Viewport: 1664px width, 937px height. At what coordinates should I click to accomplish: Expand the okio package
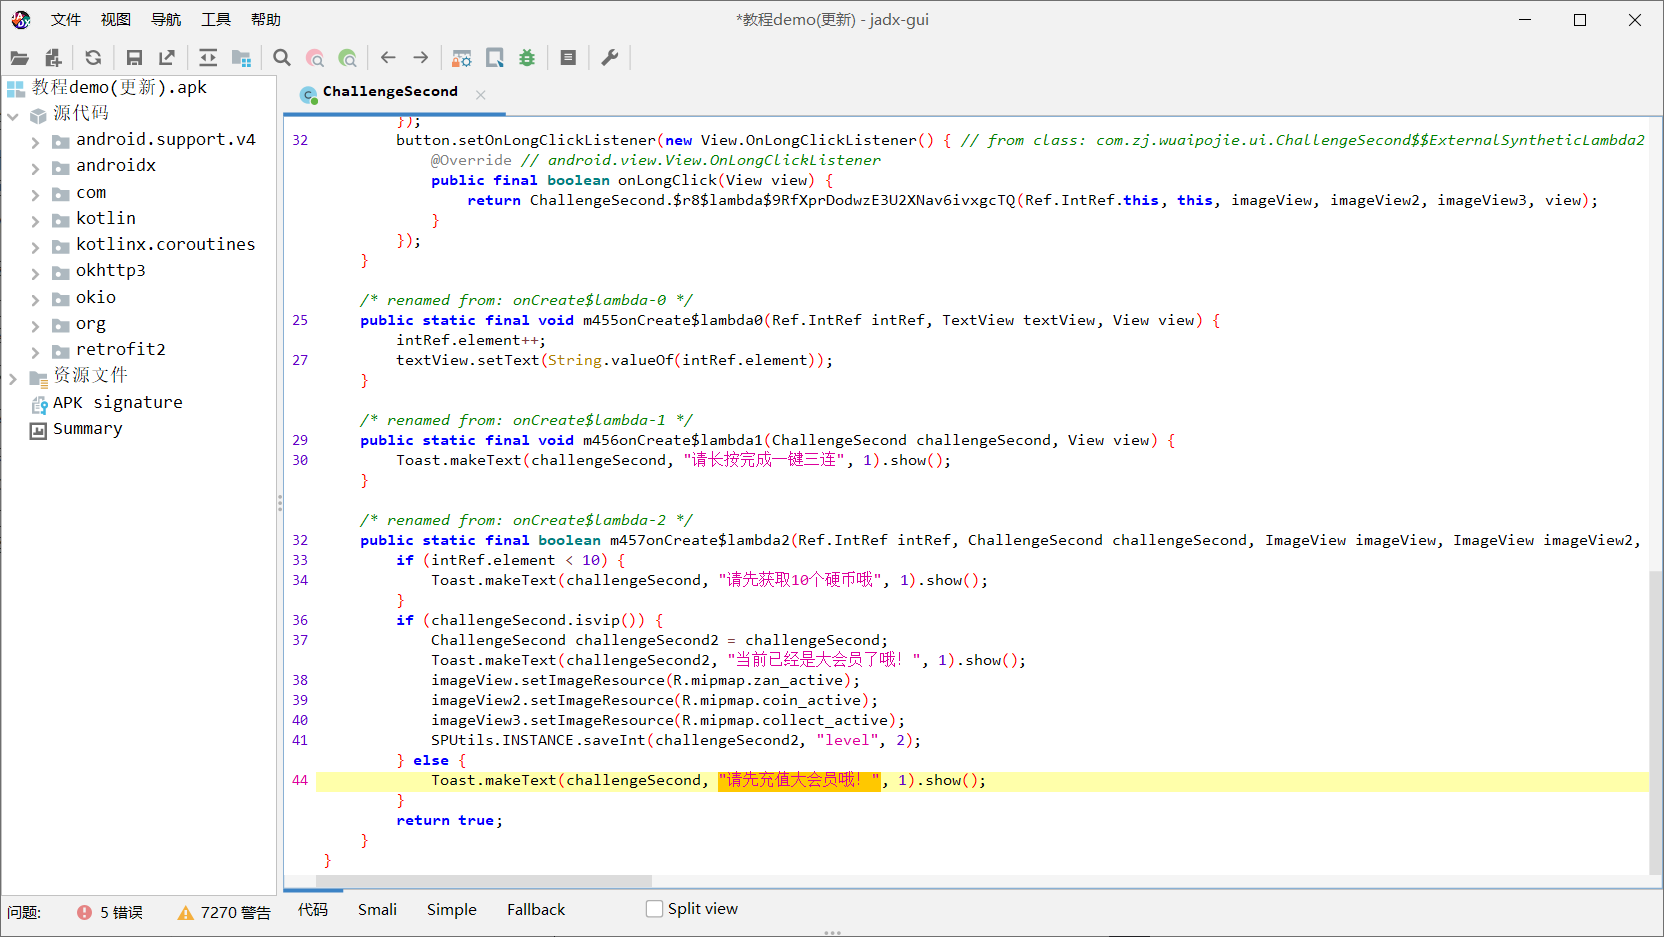[35, 300]
